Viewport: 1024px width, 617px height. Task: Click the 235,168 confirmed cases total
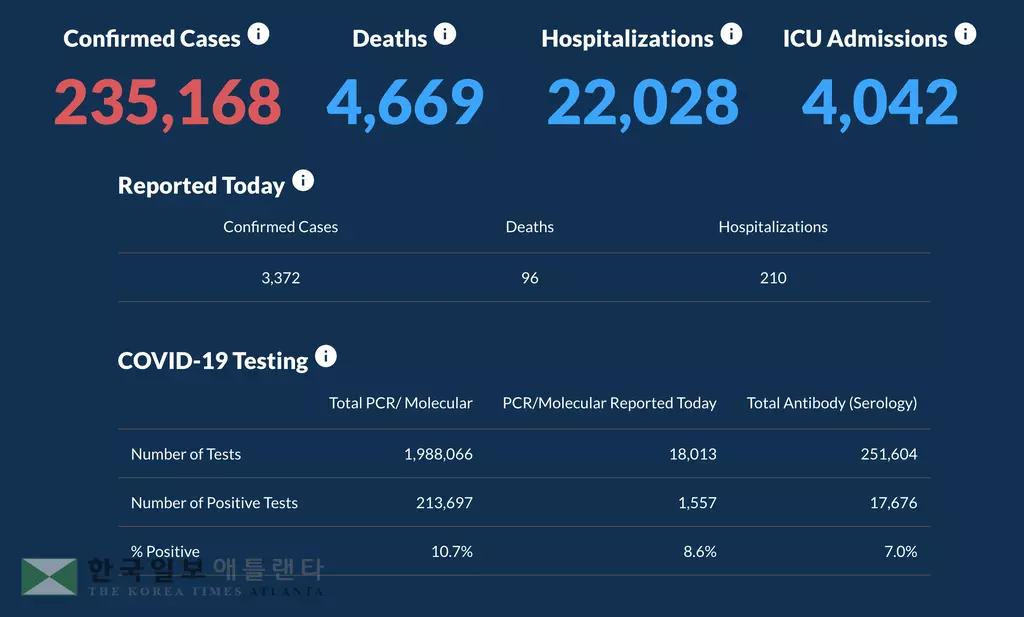[x=167, y=102]
